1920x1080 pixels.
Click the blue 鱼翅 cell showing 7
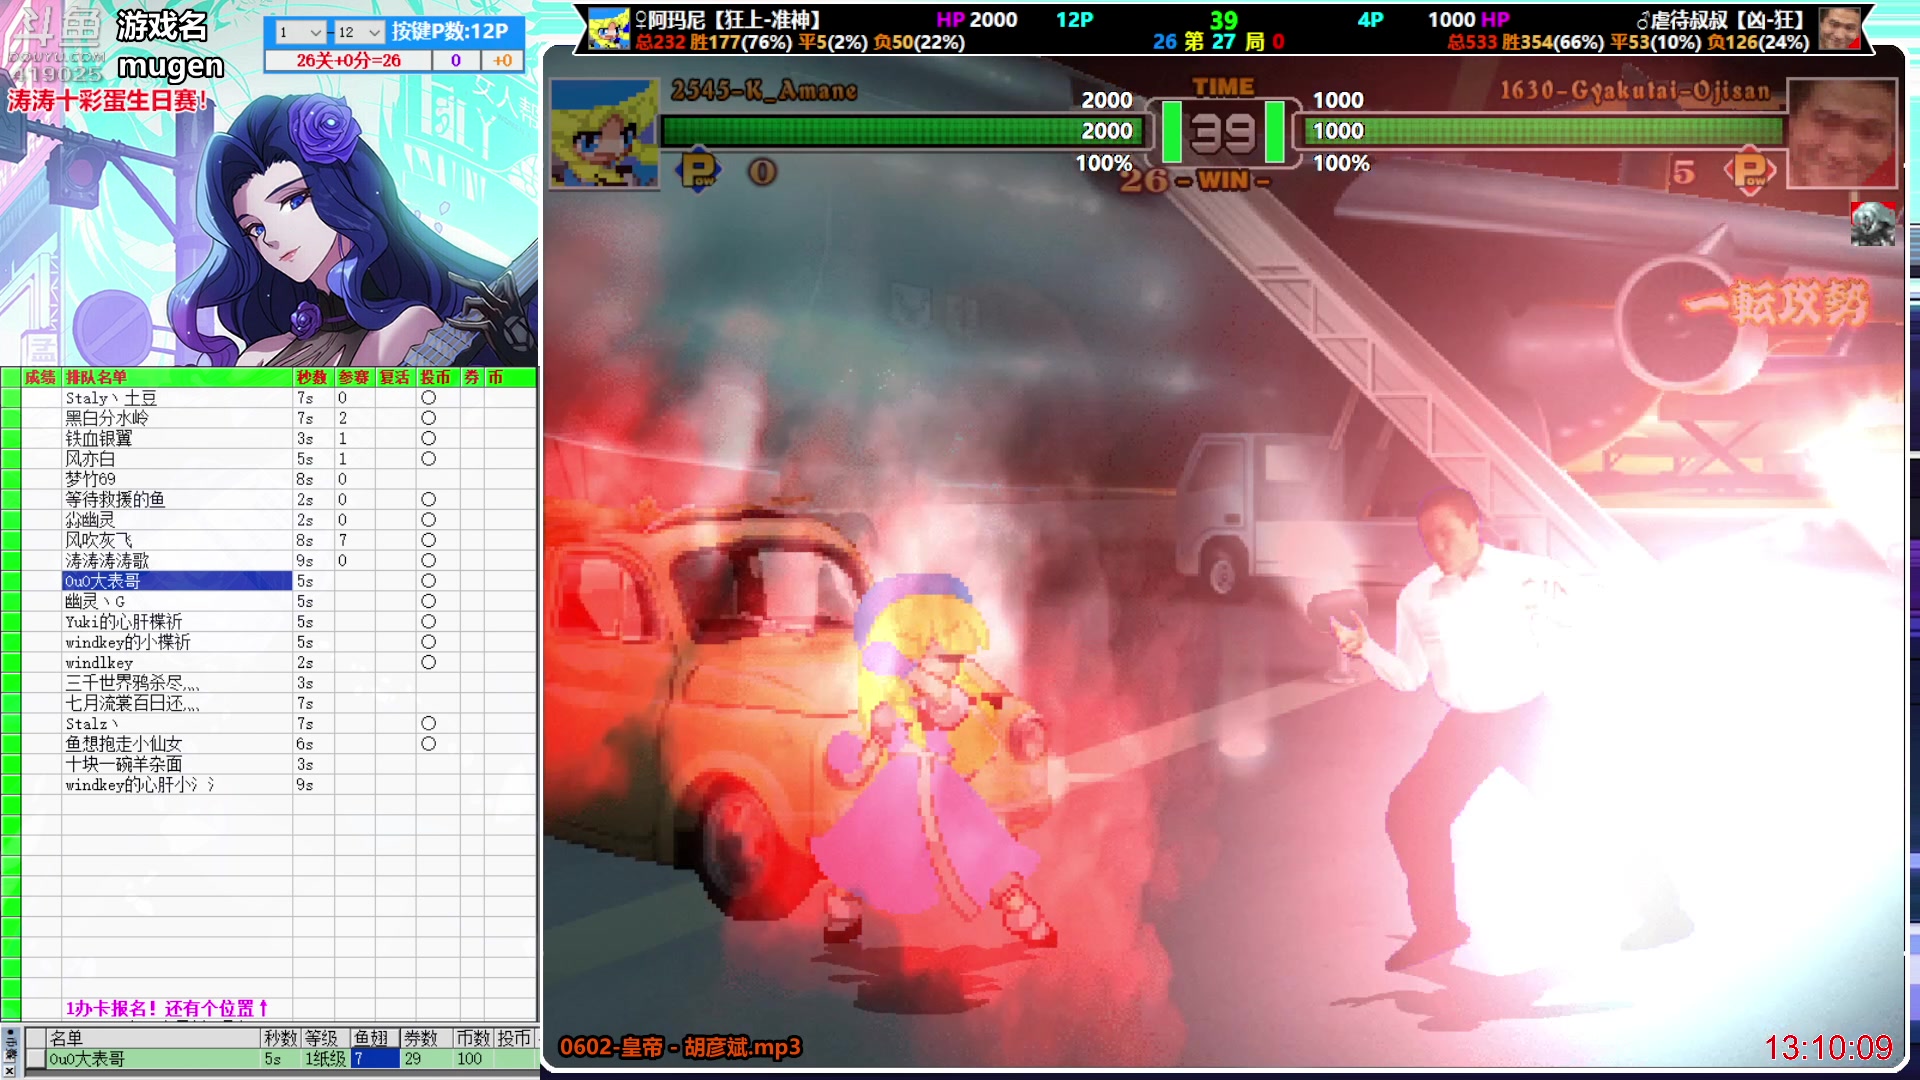coord(374,1058)
